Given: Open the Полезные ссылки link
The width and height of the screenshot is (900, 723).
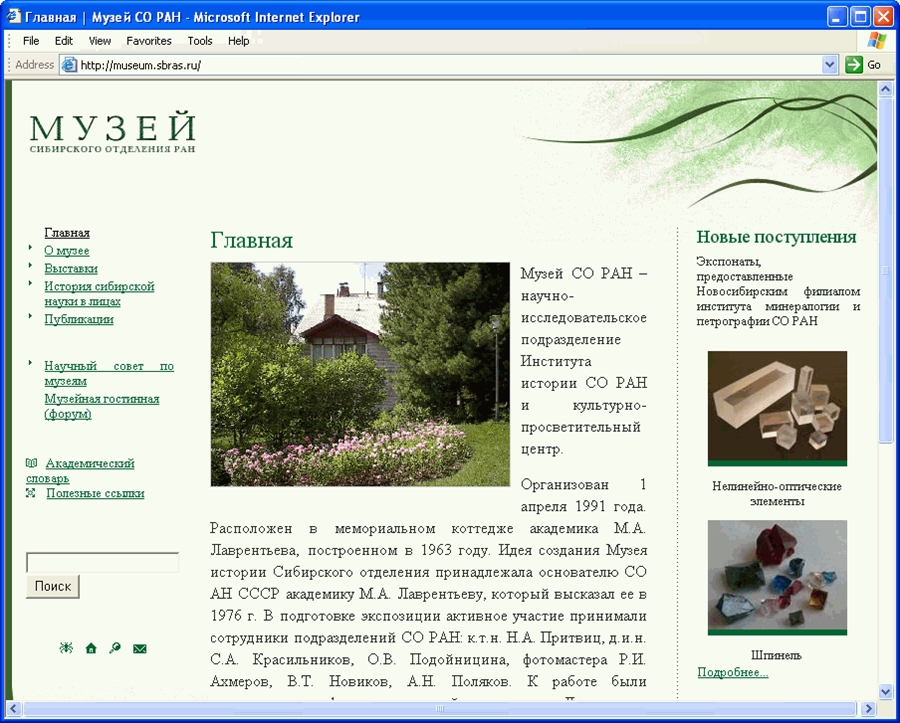Looking at the screenshot, I should click(95, 493).
